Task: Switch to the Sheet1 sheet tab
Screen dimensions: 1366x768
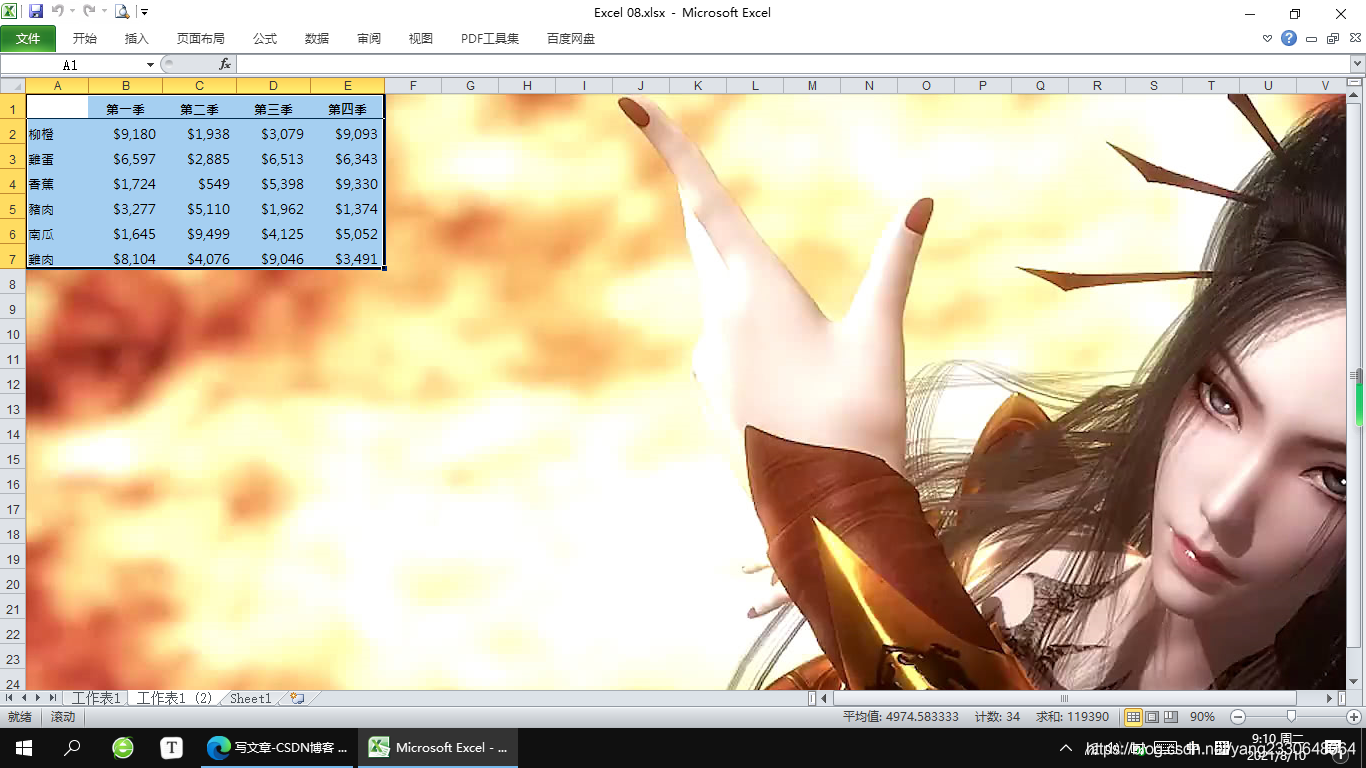Action: (250, 698)
